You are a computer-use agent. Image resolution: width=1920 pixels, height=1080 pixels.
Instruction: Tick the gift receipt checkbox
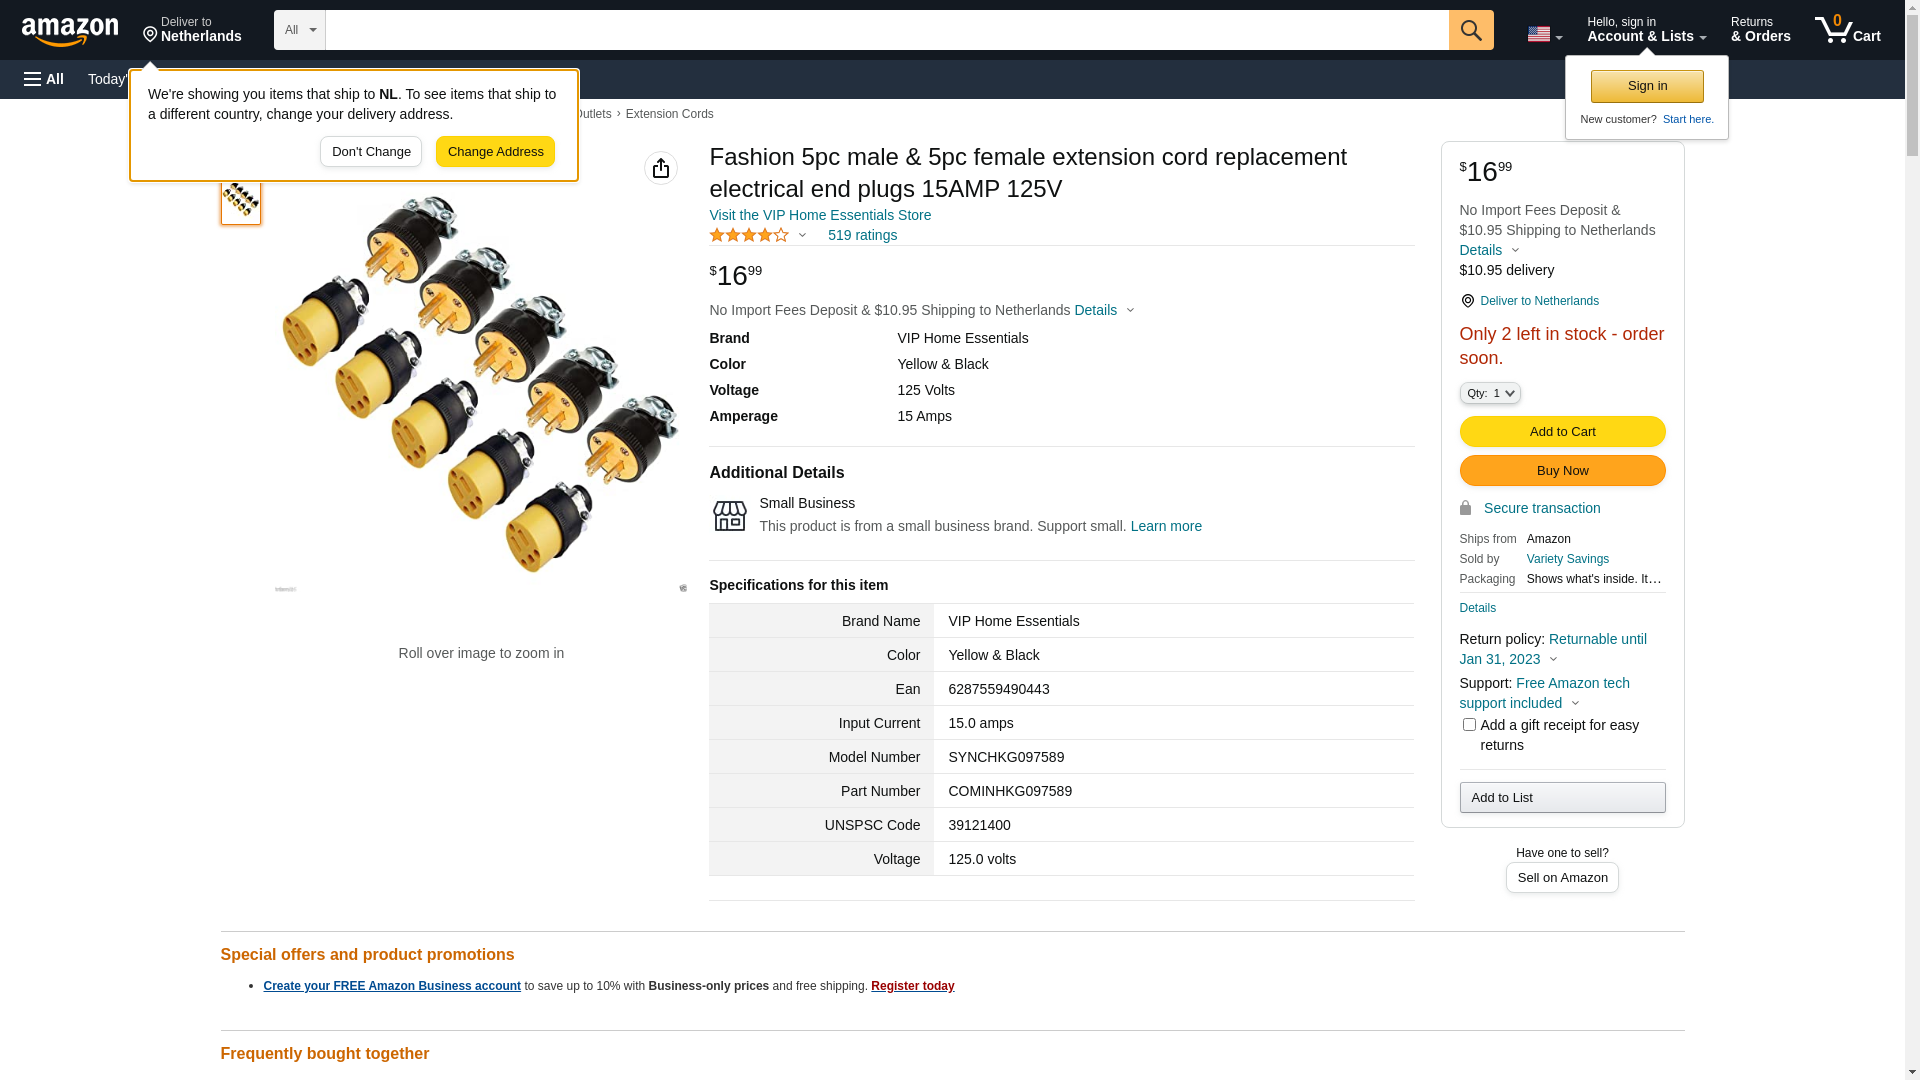point(1469,725)
